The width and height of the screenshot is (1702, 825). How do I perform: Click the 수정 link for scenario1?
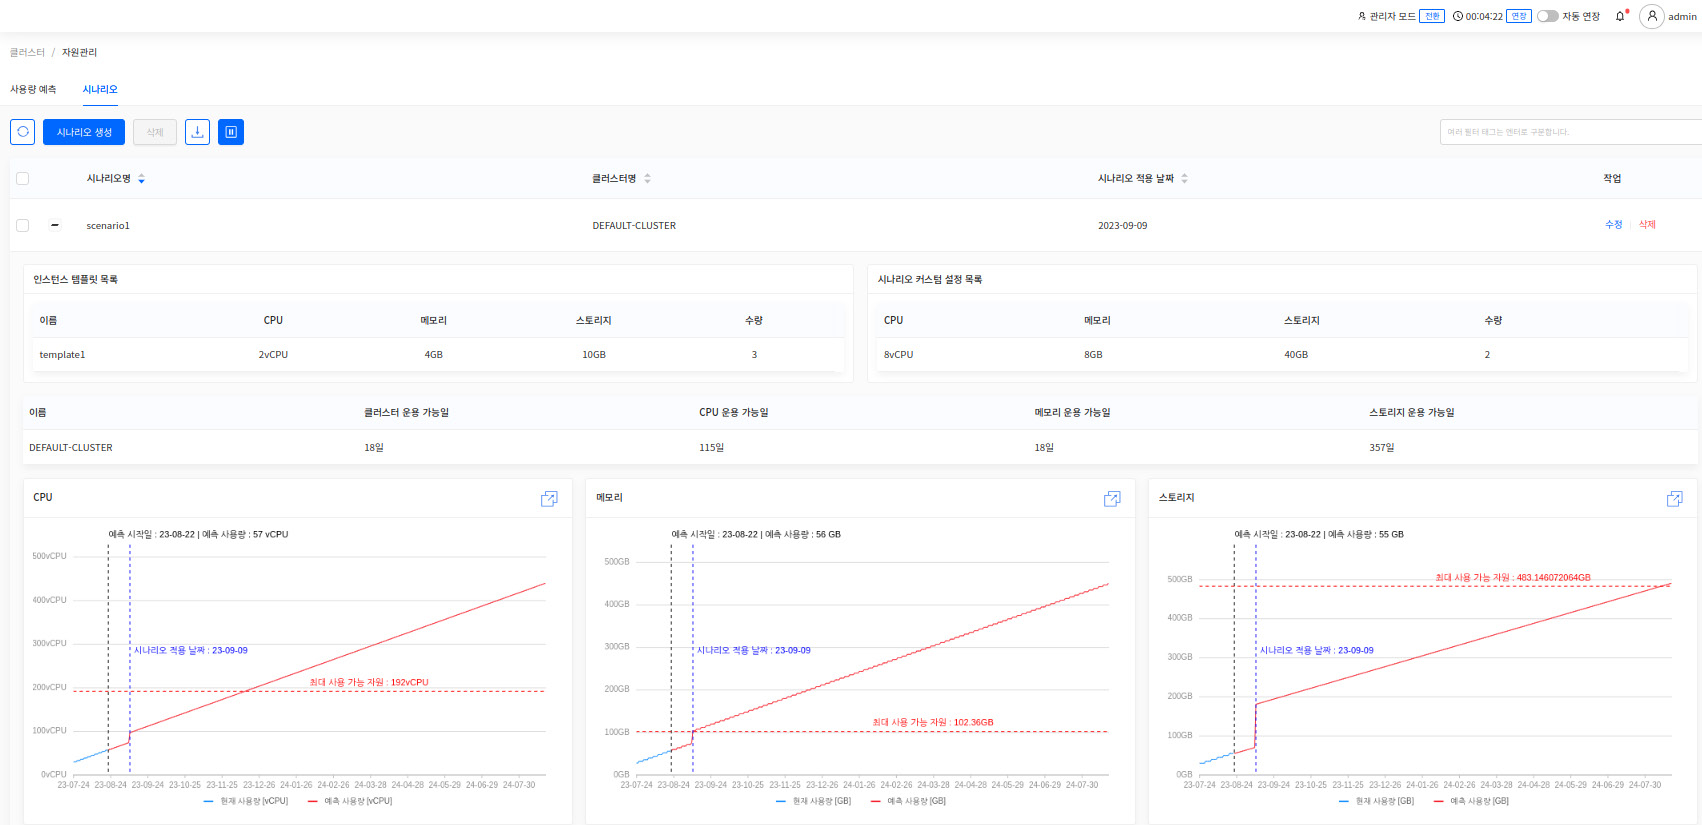tap(1613, 225)
